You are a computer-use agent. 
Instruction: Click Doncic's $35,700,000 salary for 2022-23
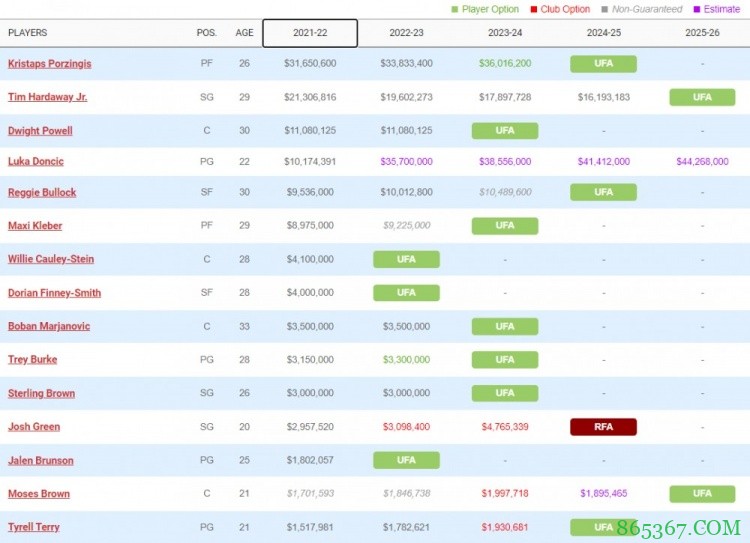[406, 161]
